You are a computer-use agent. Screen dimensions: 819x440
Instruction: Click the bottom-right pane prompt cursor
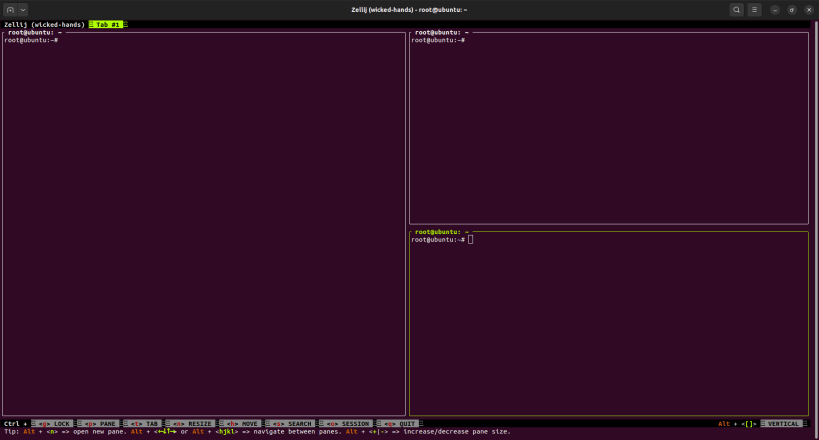click(471, 240)
